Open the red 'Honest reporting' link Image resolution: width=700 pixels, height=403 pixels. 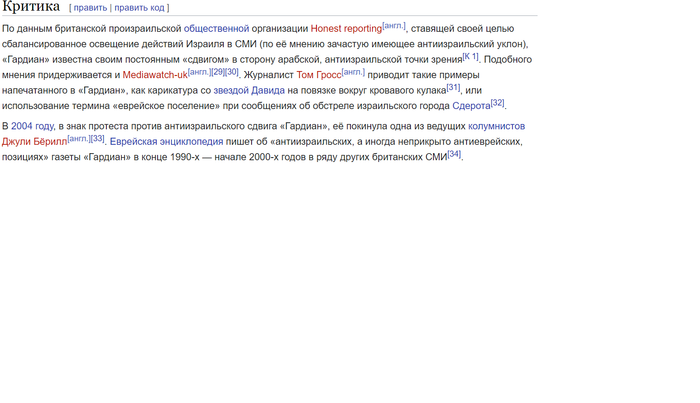pyautogui.click(x=346, y=29)
